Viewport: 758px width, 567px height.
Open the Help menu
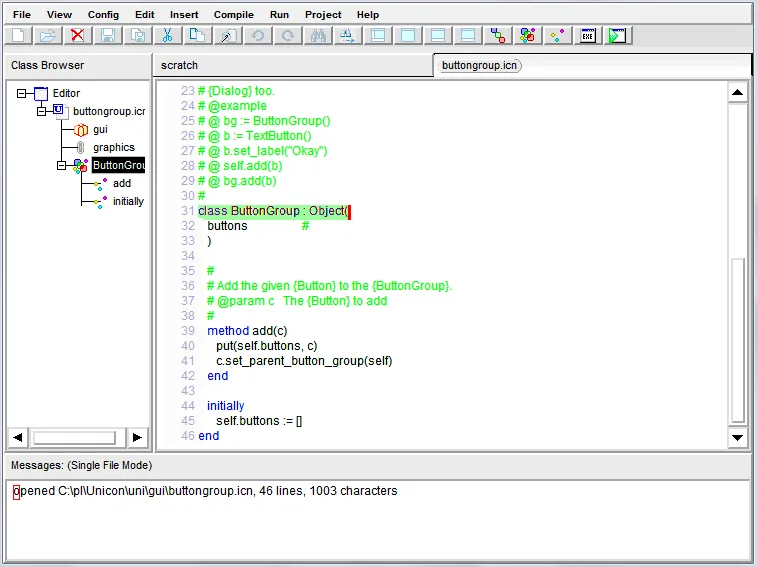click(x=367, y=15)
